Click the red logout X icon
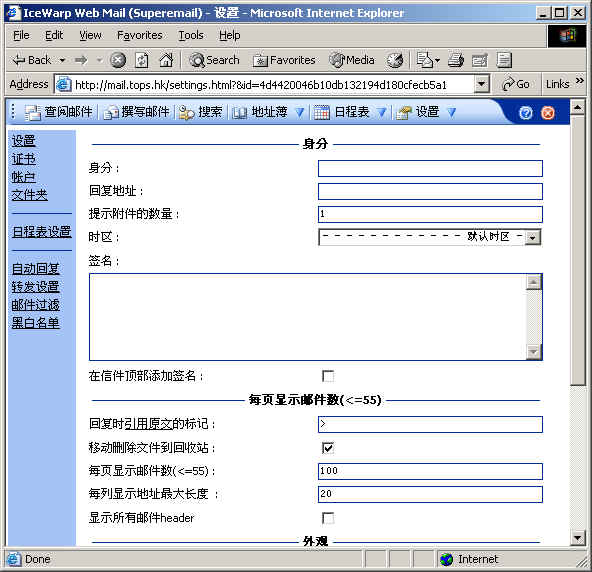 pos(548,113)
